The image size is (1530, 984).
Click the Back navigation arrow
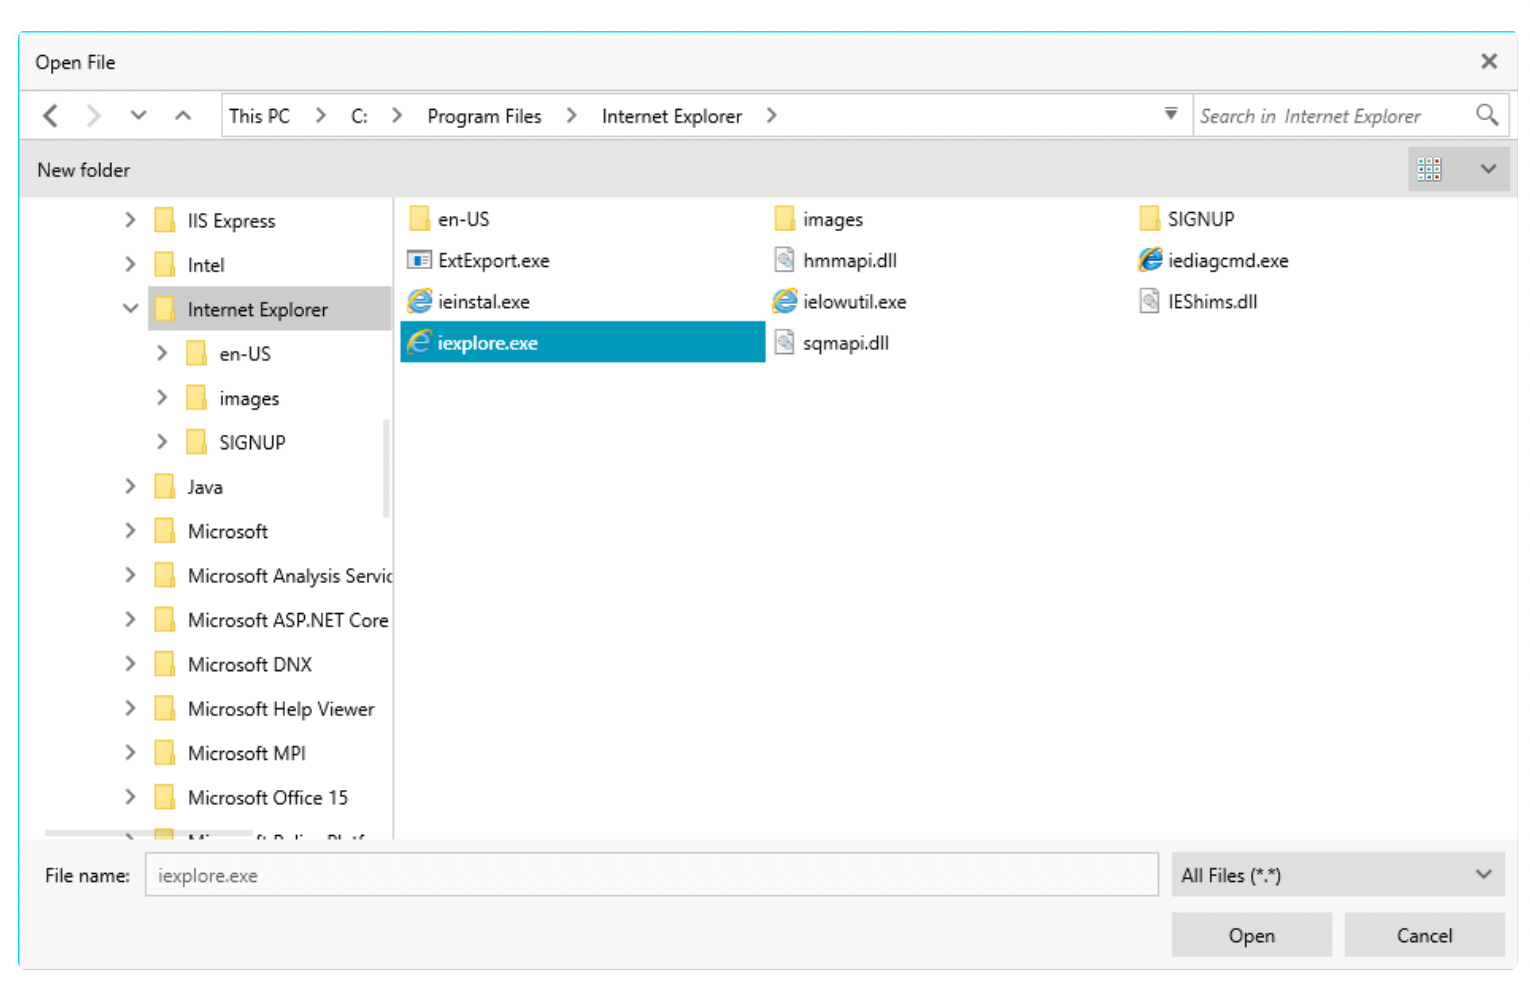(51, 116)
